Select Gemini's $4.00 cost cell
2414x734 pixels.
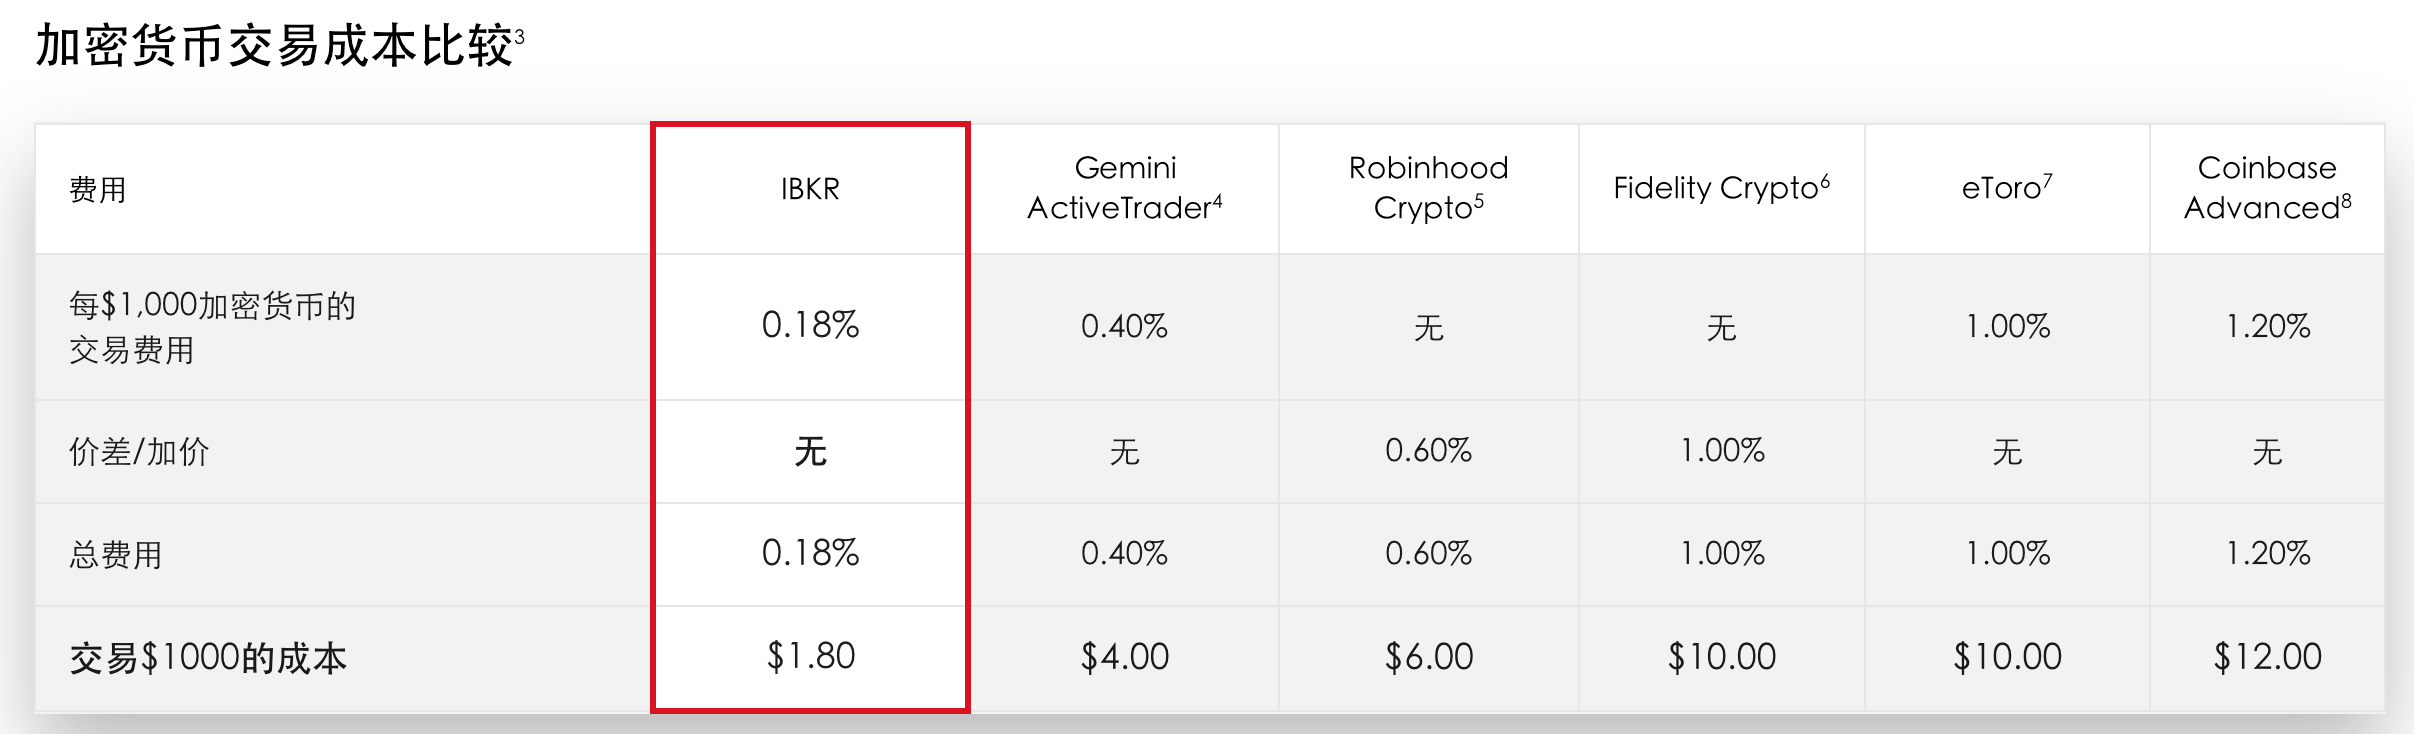[x=1124, y=657]
